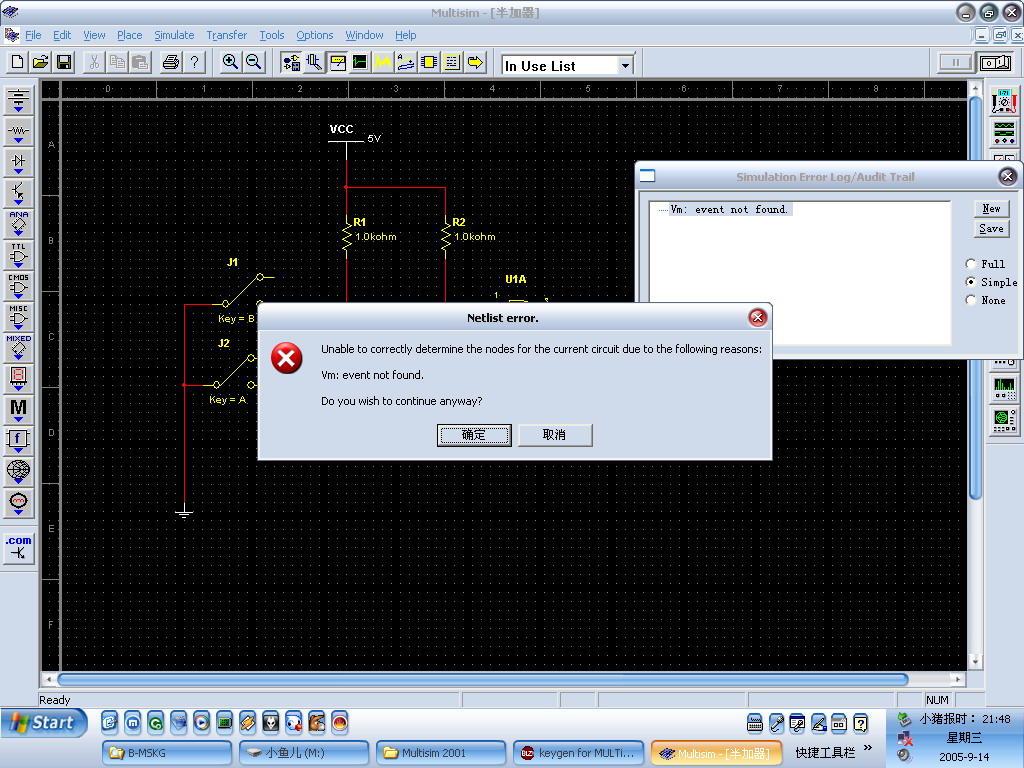Open the green grapher icon
This screenshot has height=768, width=1024.
pyautogui.click(x=360, y=63)
